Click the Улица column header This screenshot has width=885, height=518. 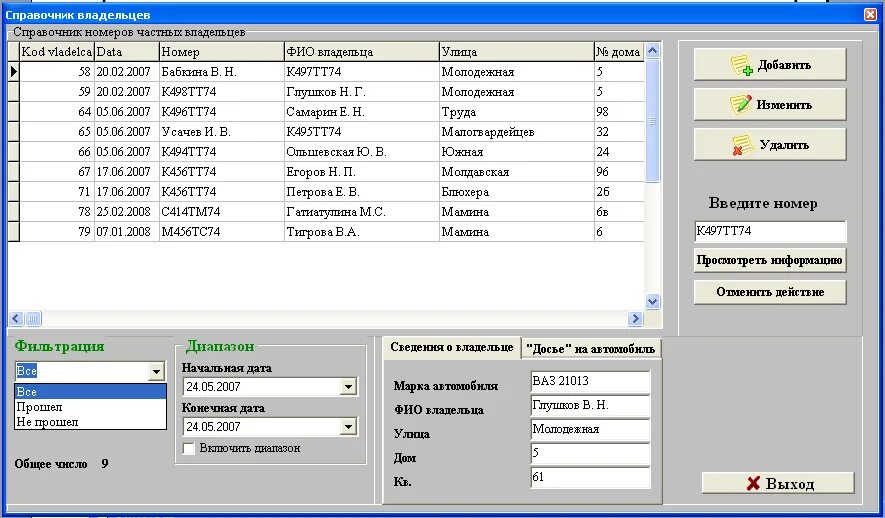point(516,52)
